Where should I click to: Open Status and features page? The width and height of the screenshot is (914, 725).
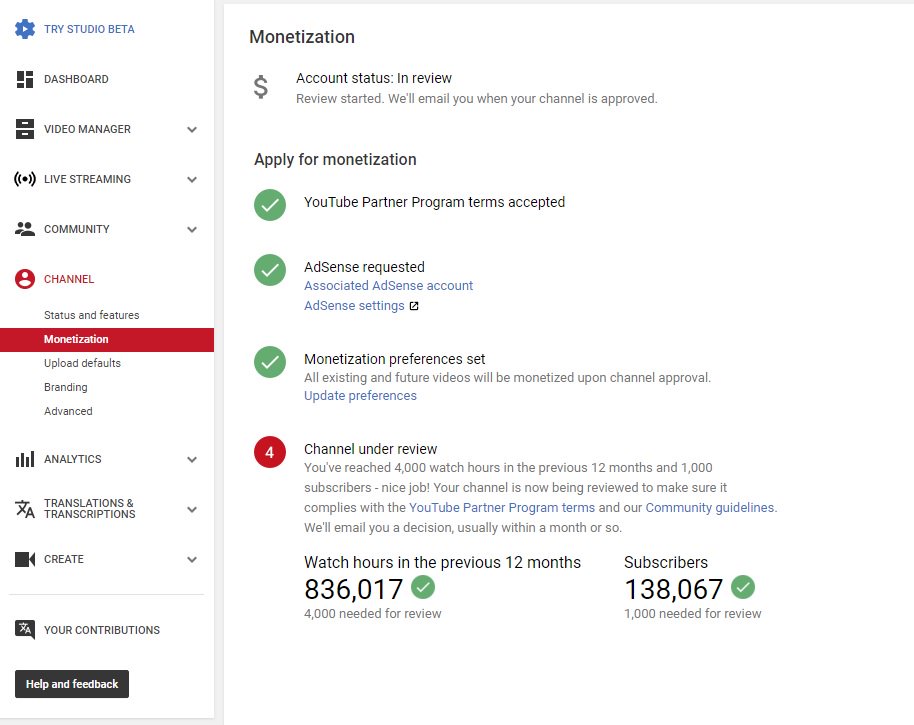[92, 315]
